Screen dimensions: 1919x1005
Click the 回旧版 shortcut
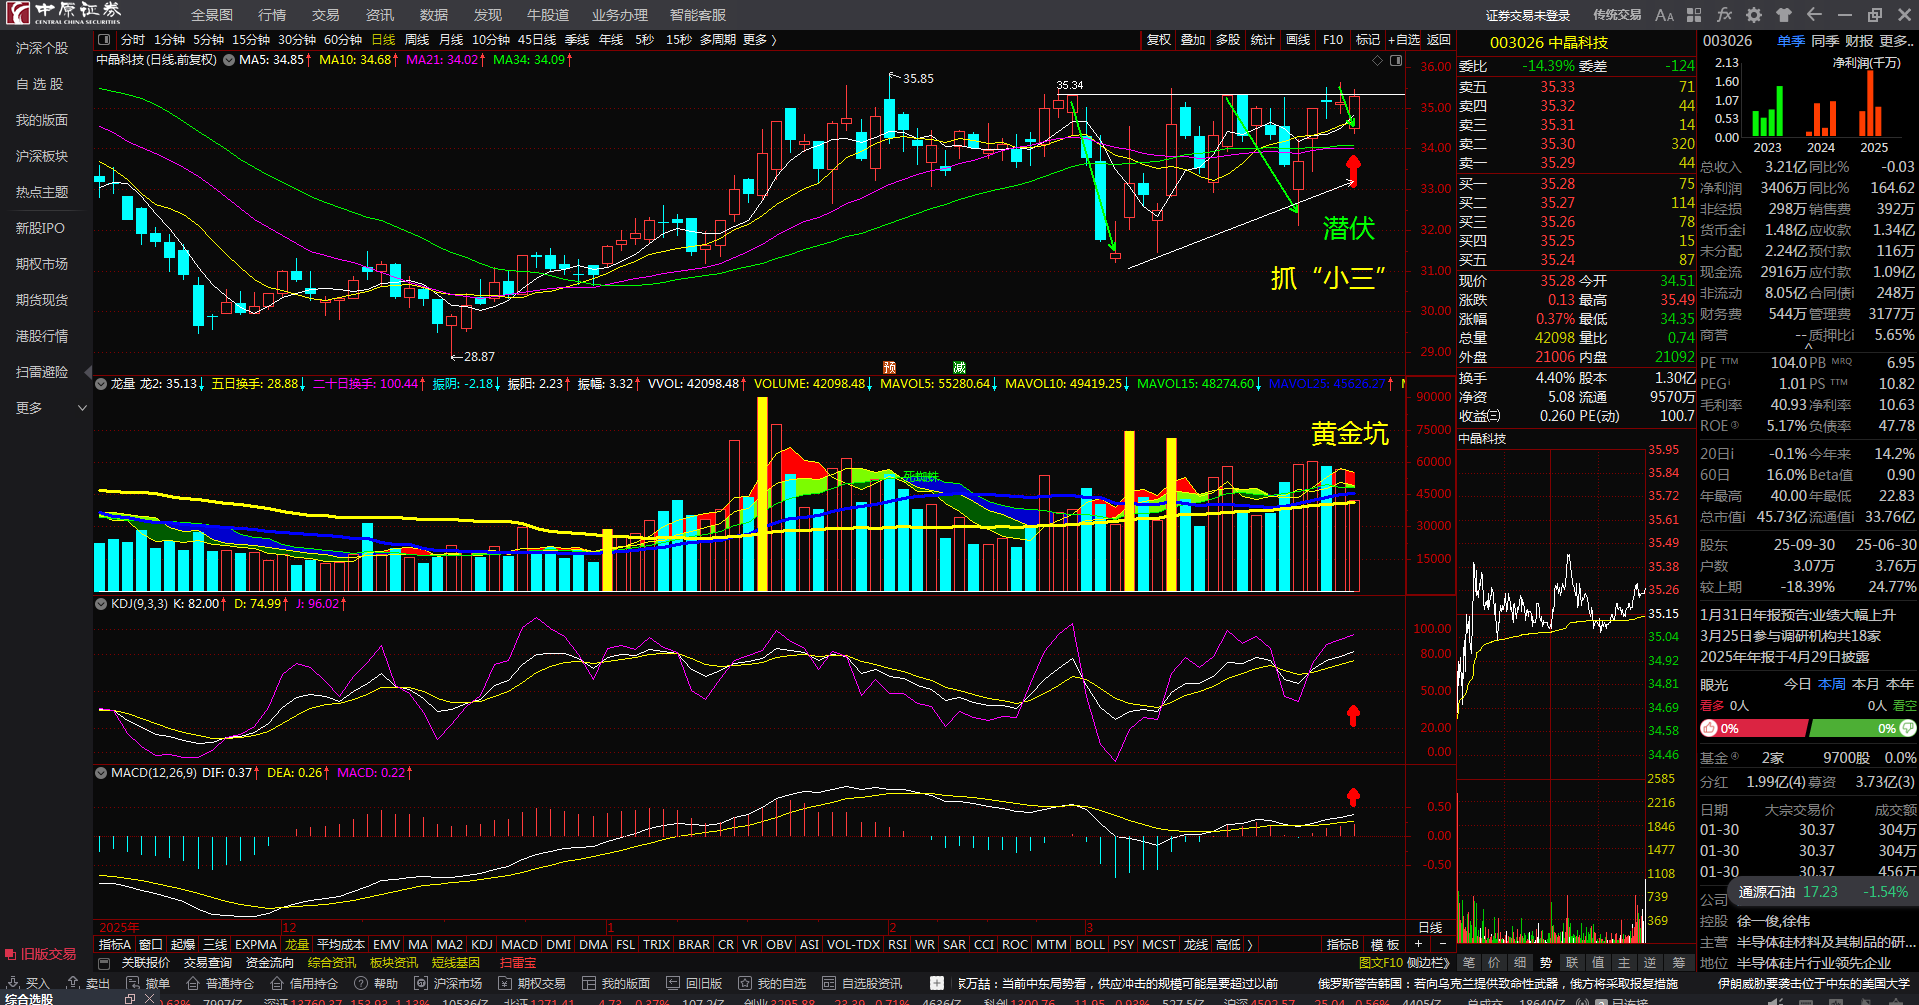(x=694, y=984)
